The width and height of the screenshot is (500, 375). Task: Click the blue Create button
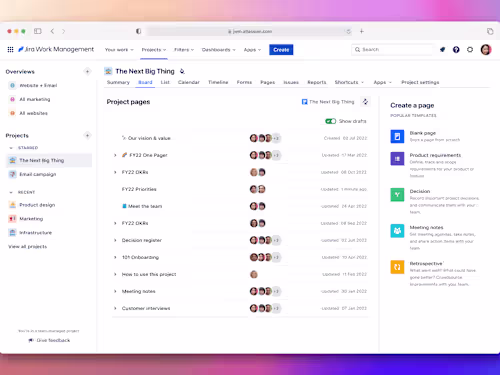click(x=281, y=50)
